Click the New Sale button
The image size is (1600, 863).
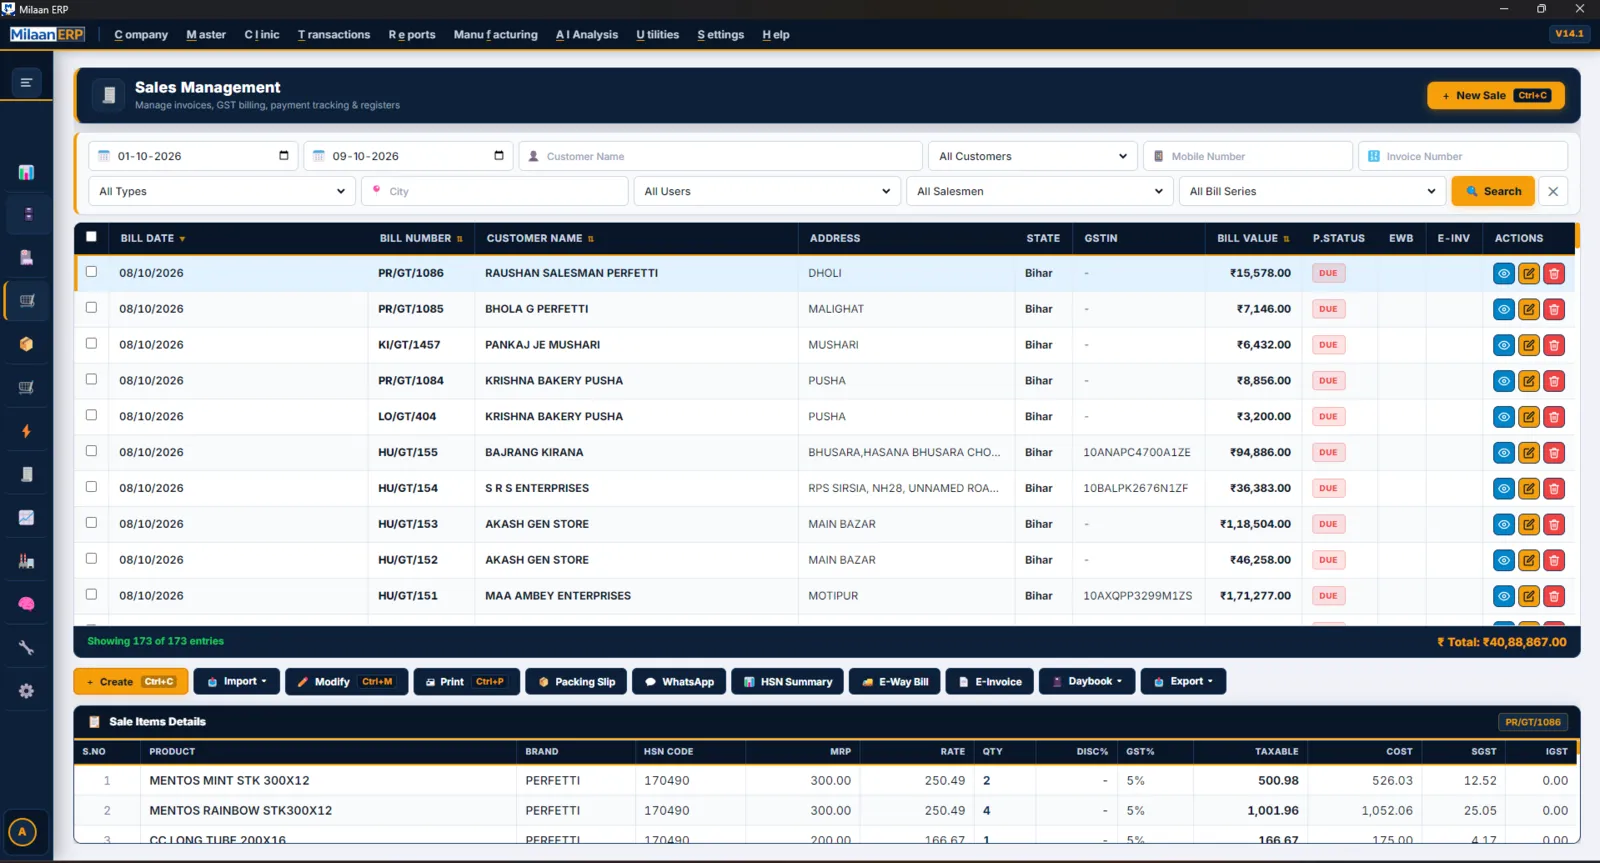(1495, 96)
